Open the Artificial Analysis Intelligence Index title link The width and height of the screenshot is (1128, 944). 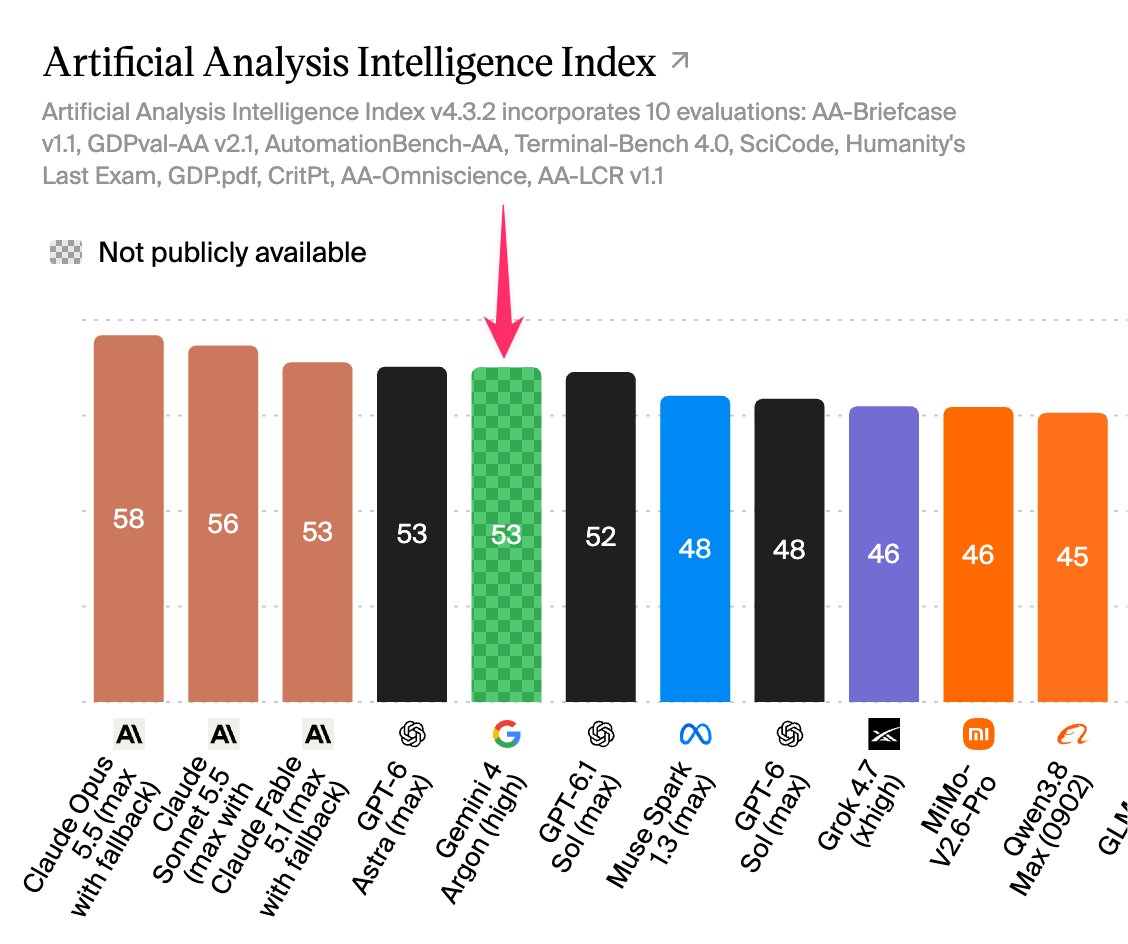350,62
